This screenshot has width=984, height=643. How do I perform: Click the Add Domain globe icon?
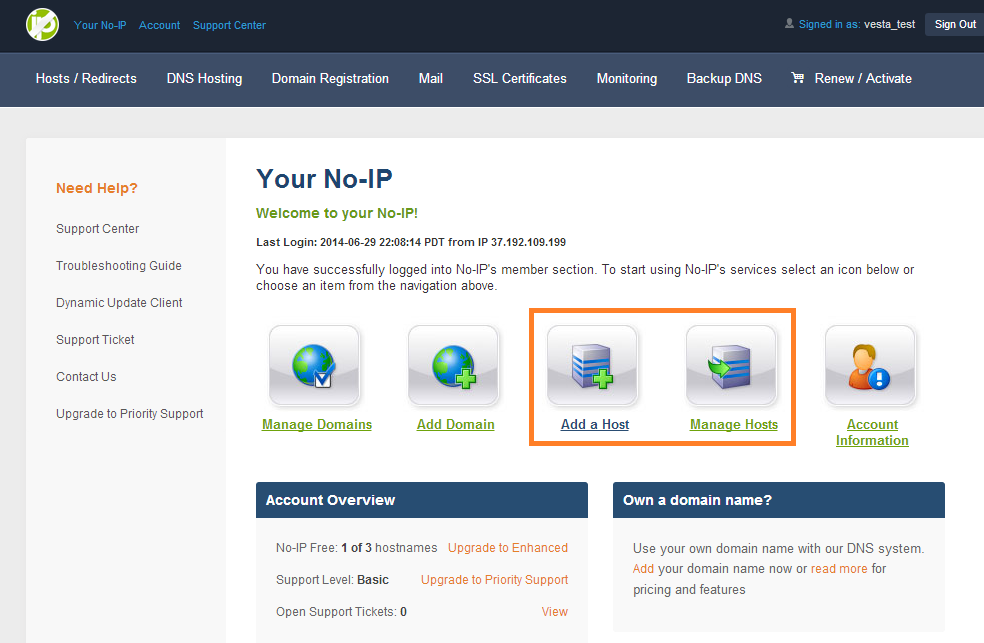pos(453,365)
